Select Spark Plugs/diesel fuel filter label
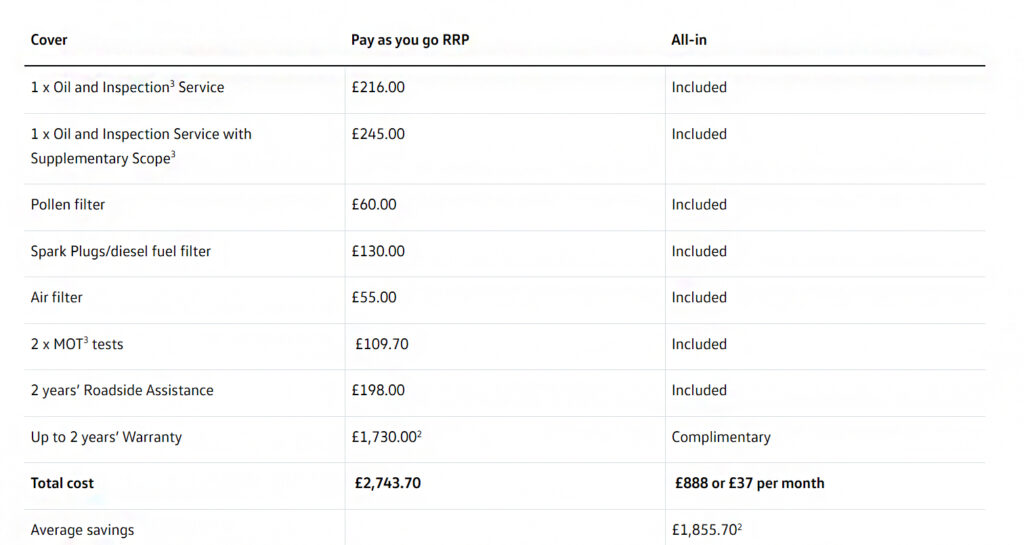 121,251
